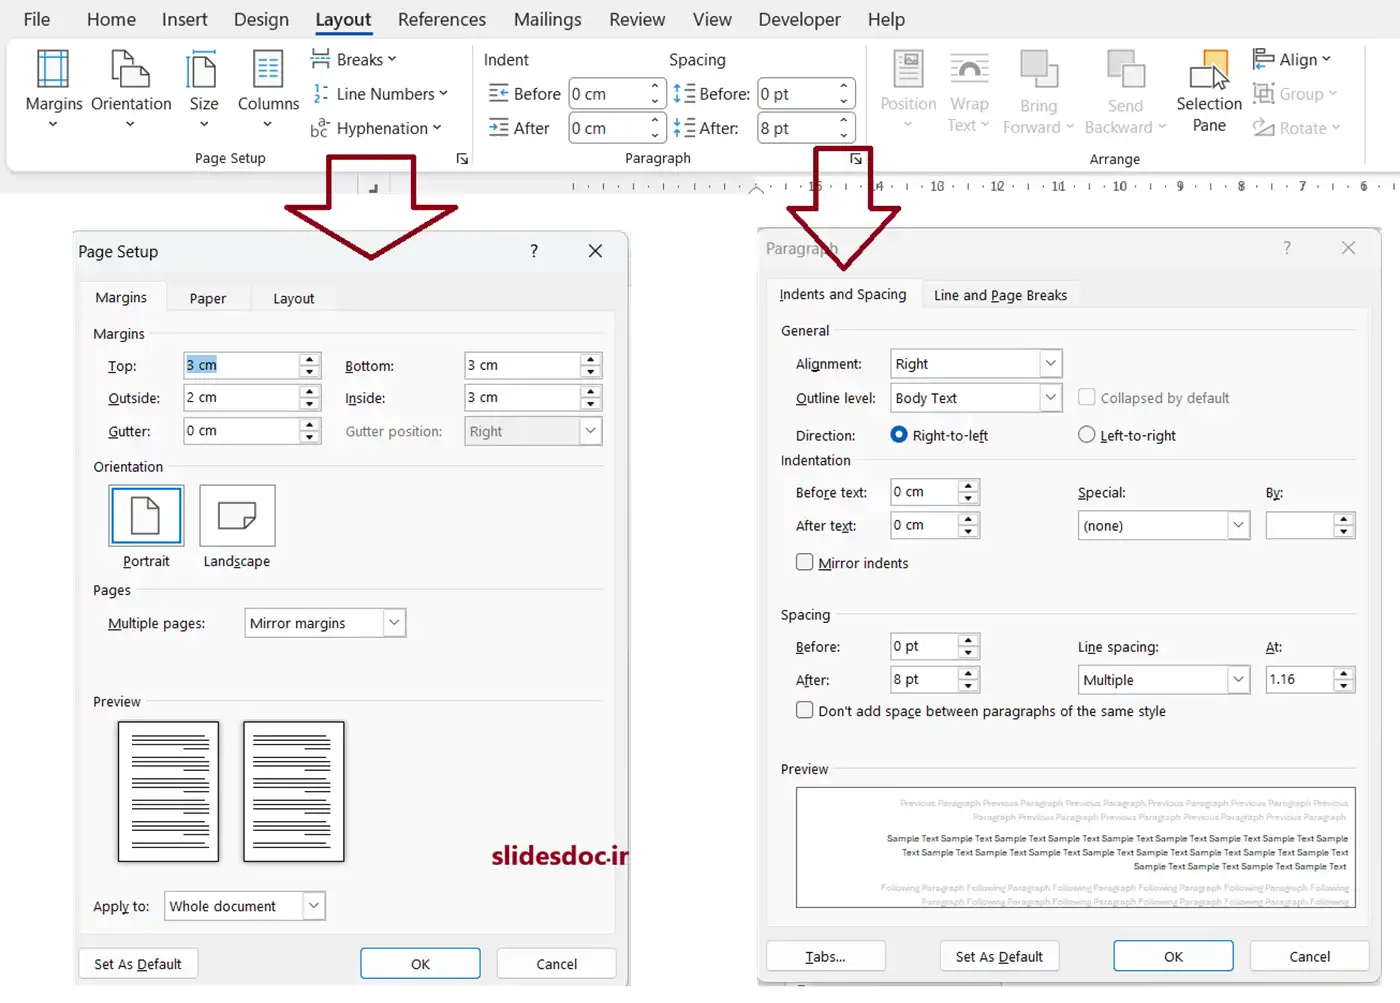Click Cancel in the Paragraph dialog
Viewport: 1400px width, 1003px height.
1309,957
